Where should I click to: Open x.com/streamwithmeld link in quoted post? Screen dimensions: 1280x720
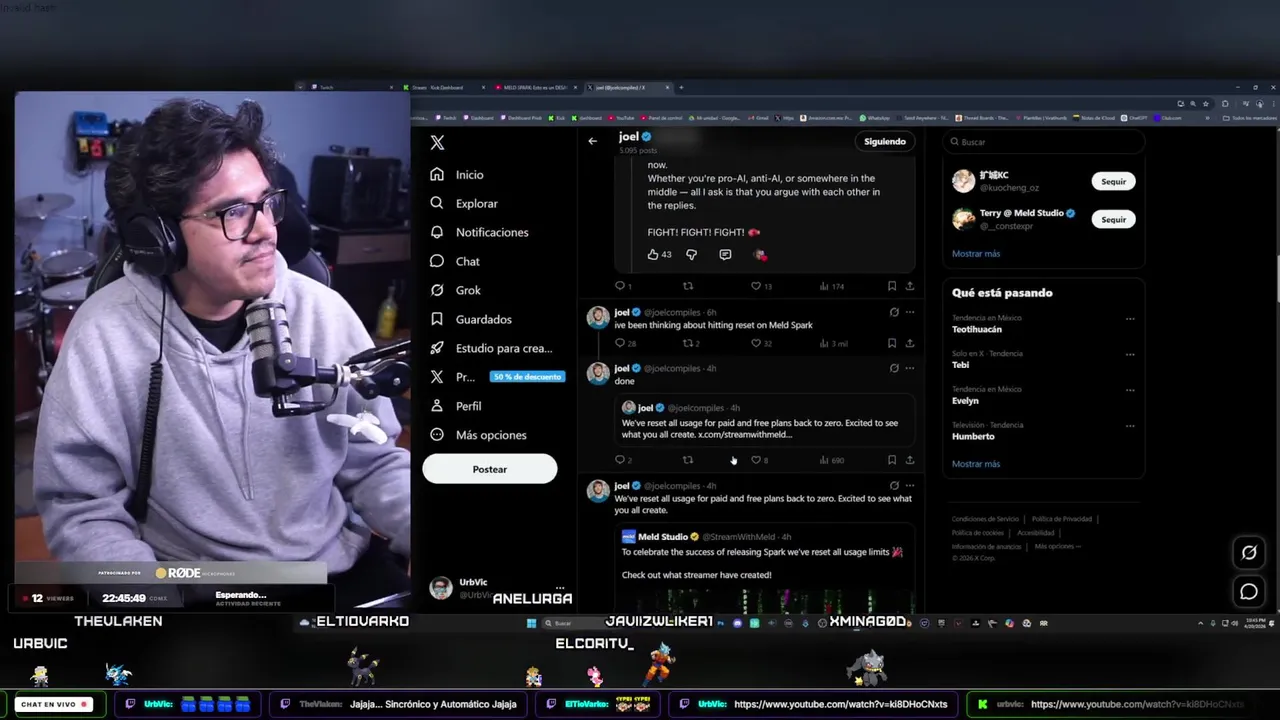point(745,435)
